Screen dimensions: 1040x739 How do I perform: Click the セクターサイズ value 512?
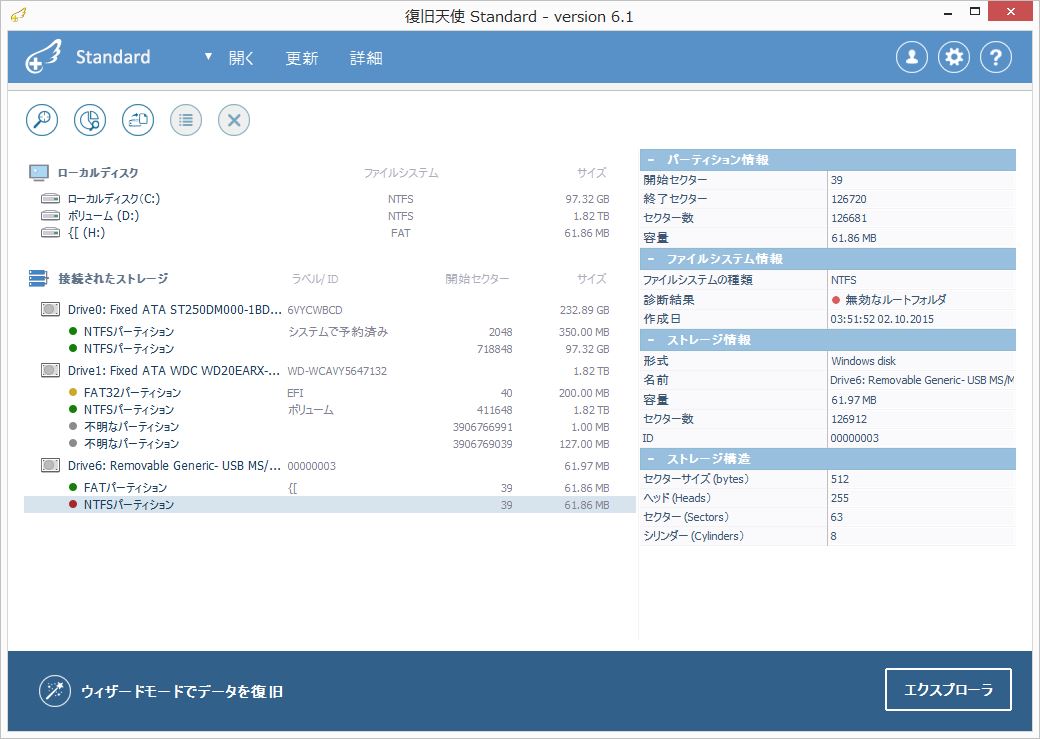click(840, 479)
